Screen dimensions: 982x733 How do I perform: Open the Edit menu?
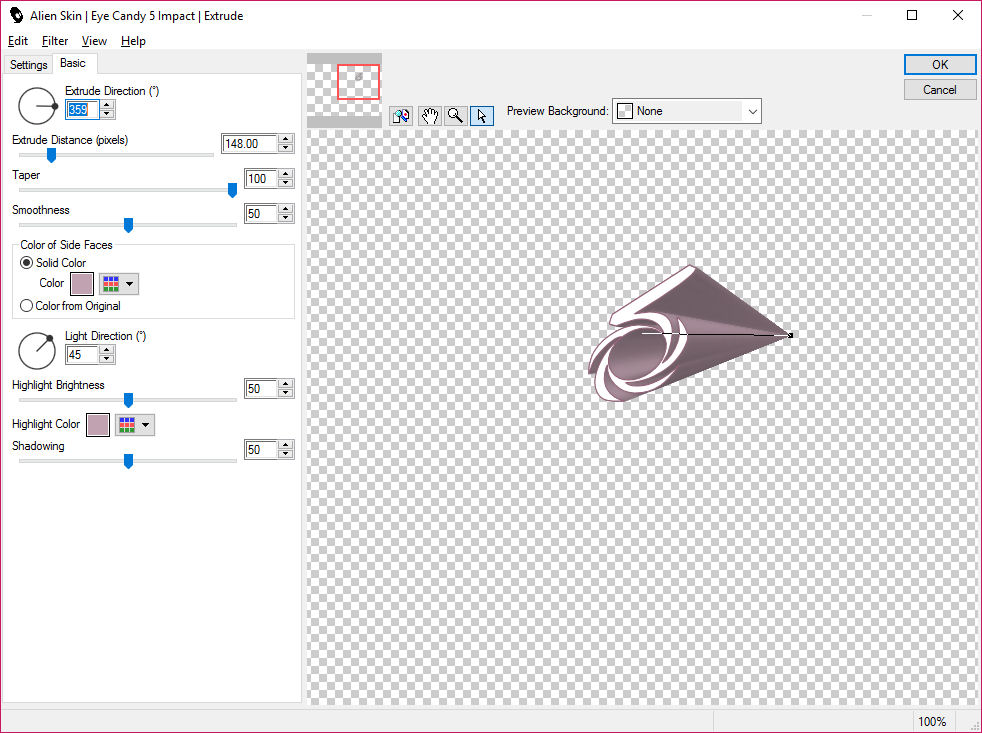pyautogui.click(x=18, y=41)
